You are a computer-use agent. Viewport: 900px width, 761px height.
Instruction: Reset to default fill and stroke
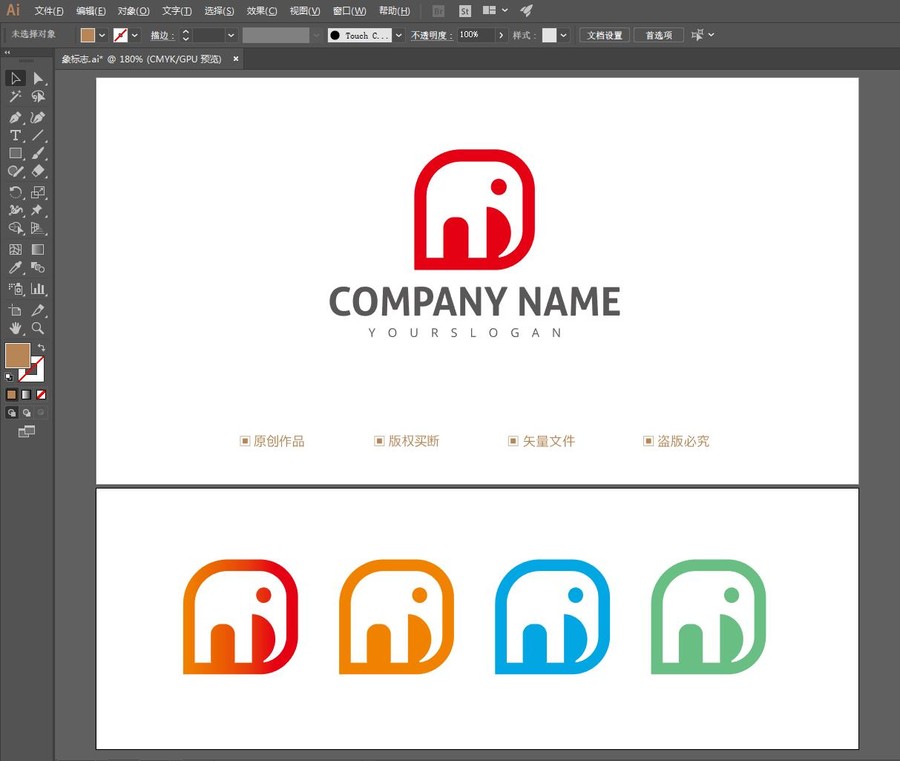point(9,377)
